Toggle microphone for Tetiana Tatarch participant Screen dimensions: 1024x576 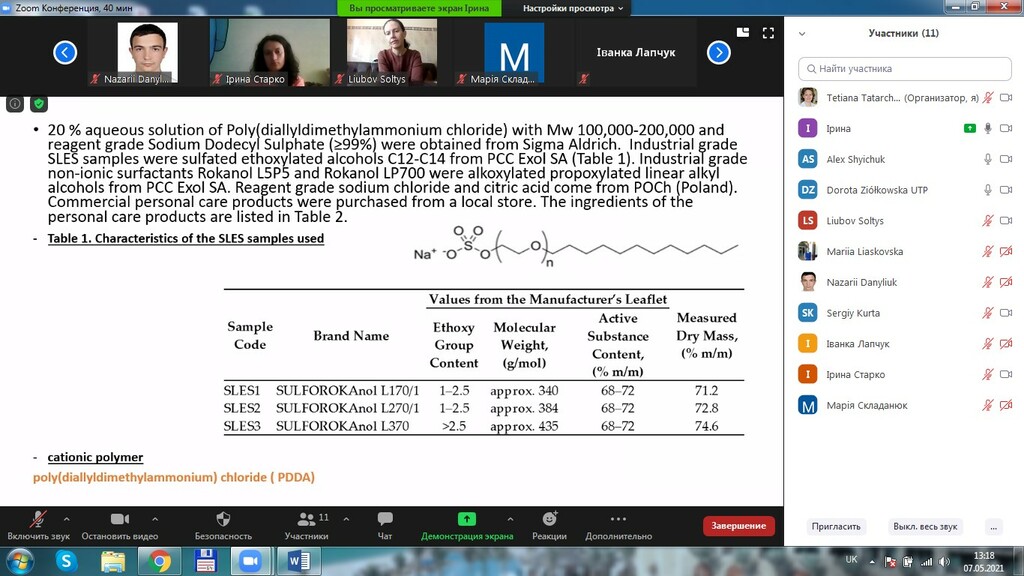click(988, 98)
